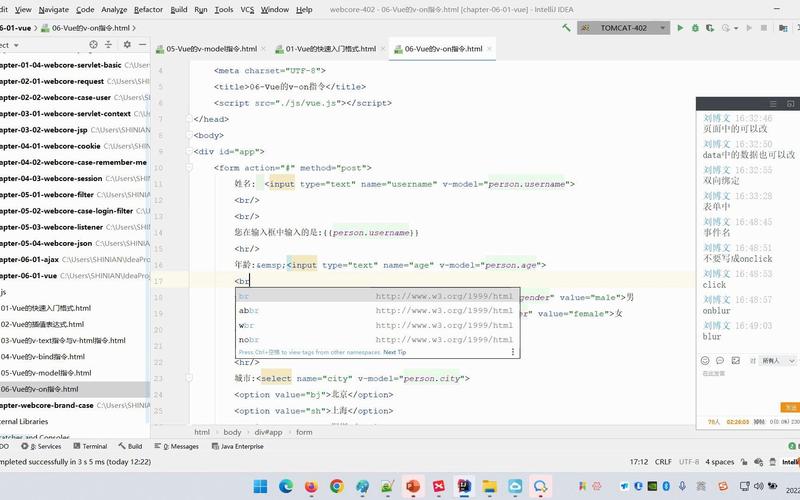
Task: Click the inspections profile icon in status bar
Action: [x=759, y=462]
